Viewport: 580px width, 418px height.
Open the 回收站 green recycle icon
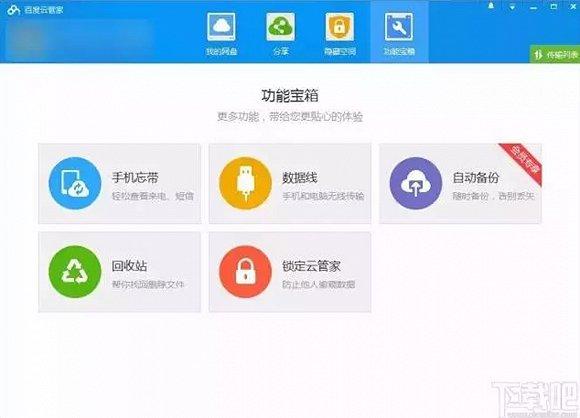click(75, 272)
